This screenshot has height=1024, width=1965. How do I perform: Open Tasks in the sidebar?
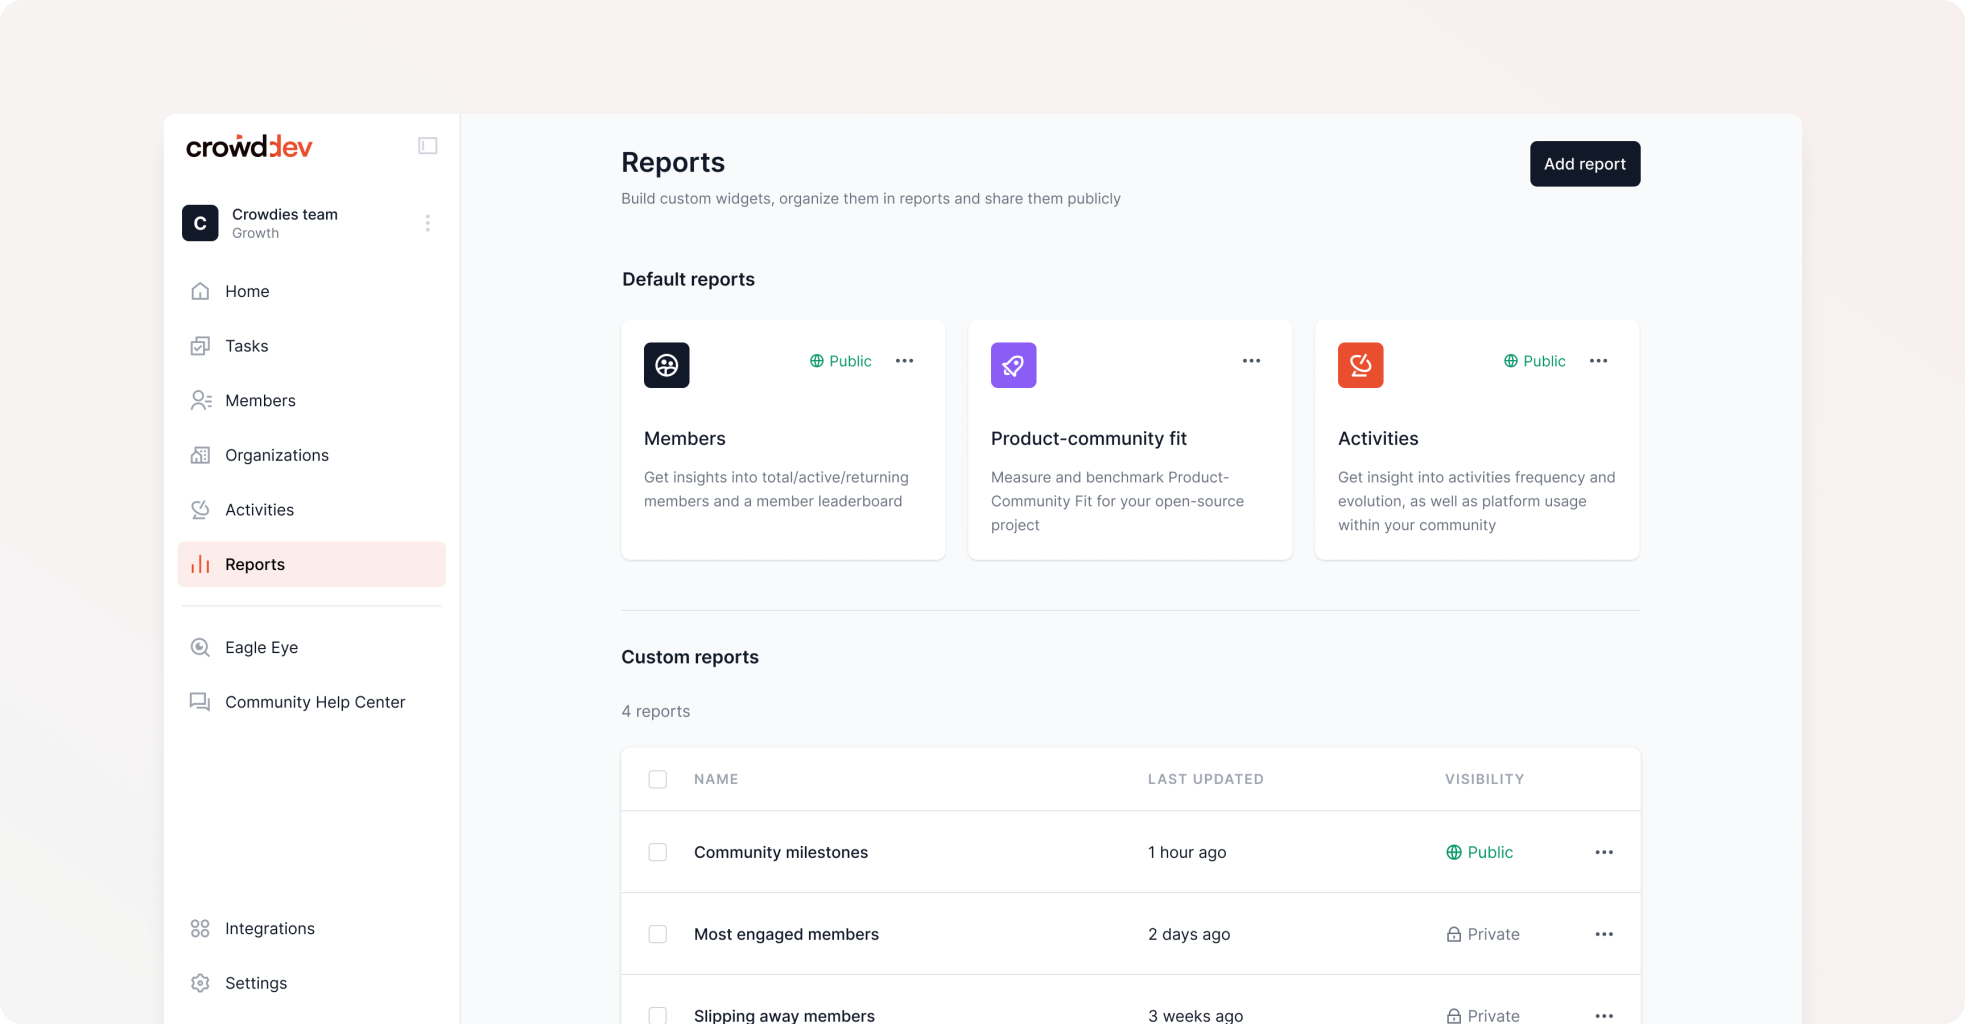coord(311,346)
